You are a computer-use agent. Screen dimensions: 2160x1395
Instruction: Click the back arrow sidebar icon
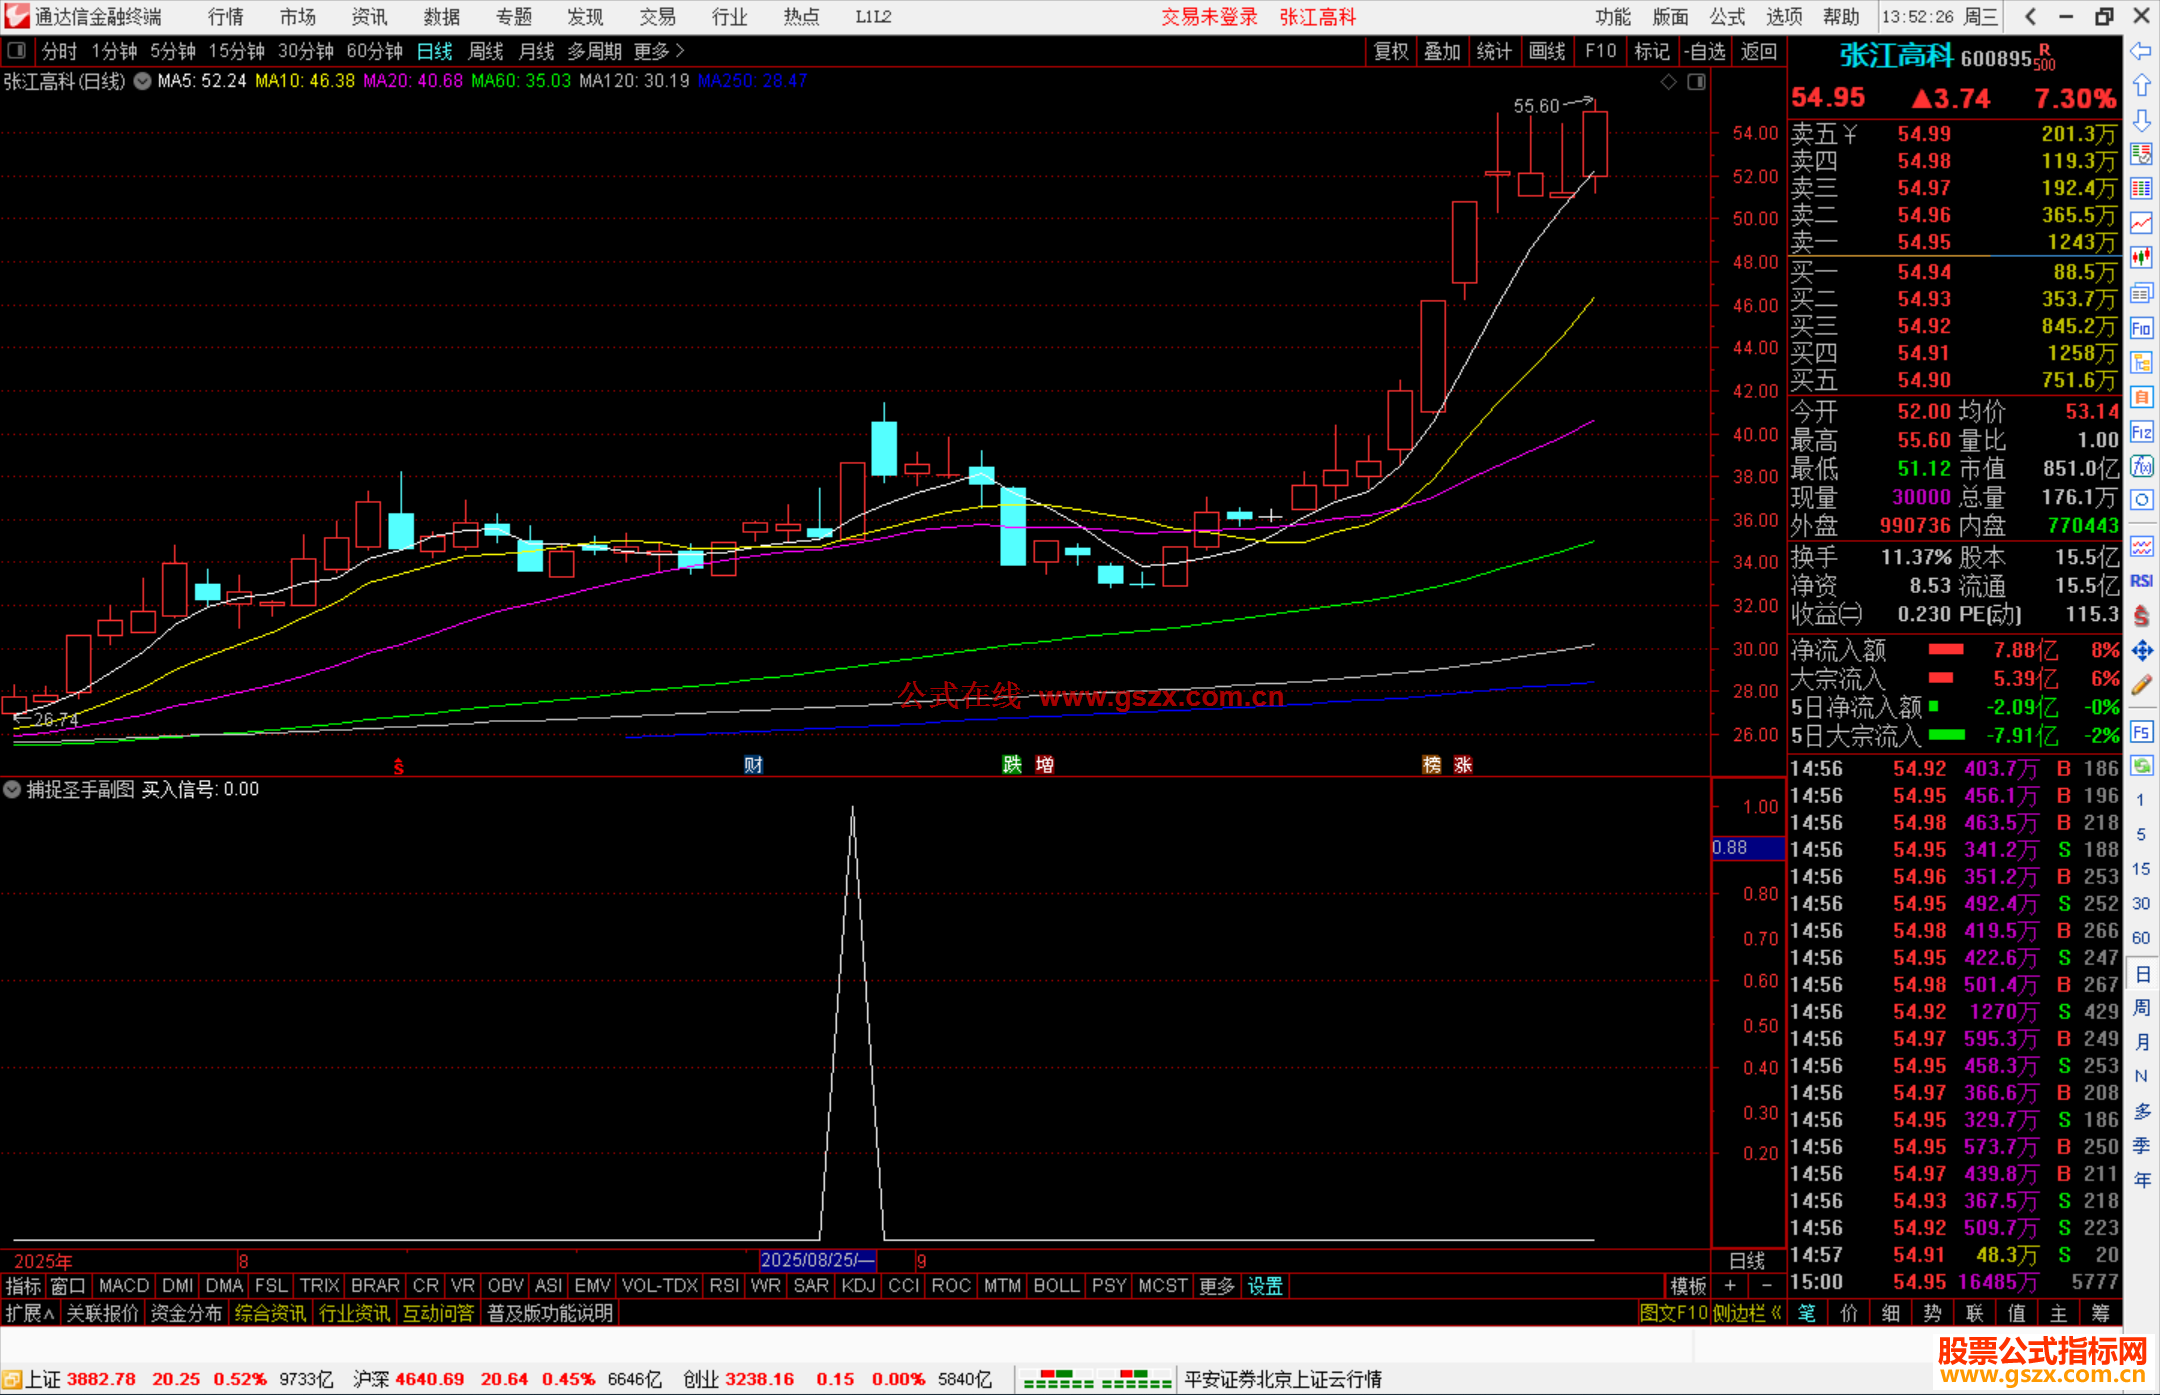pos(2141,51)
